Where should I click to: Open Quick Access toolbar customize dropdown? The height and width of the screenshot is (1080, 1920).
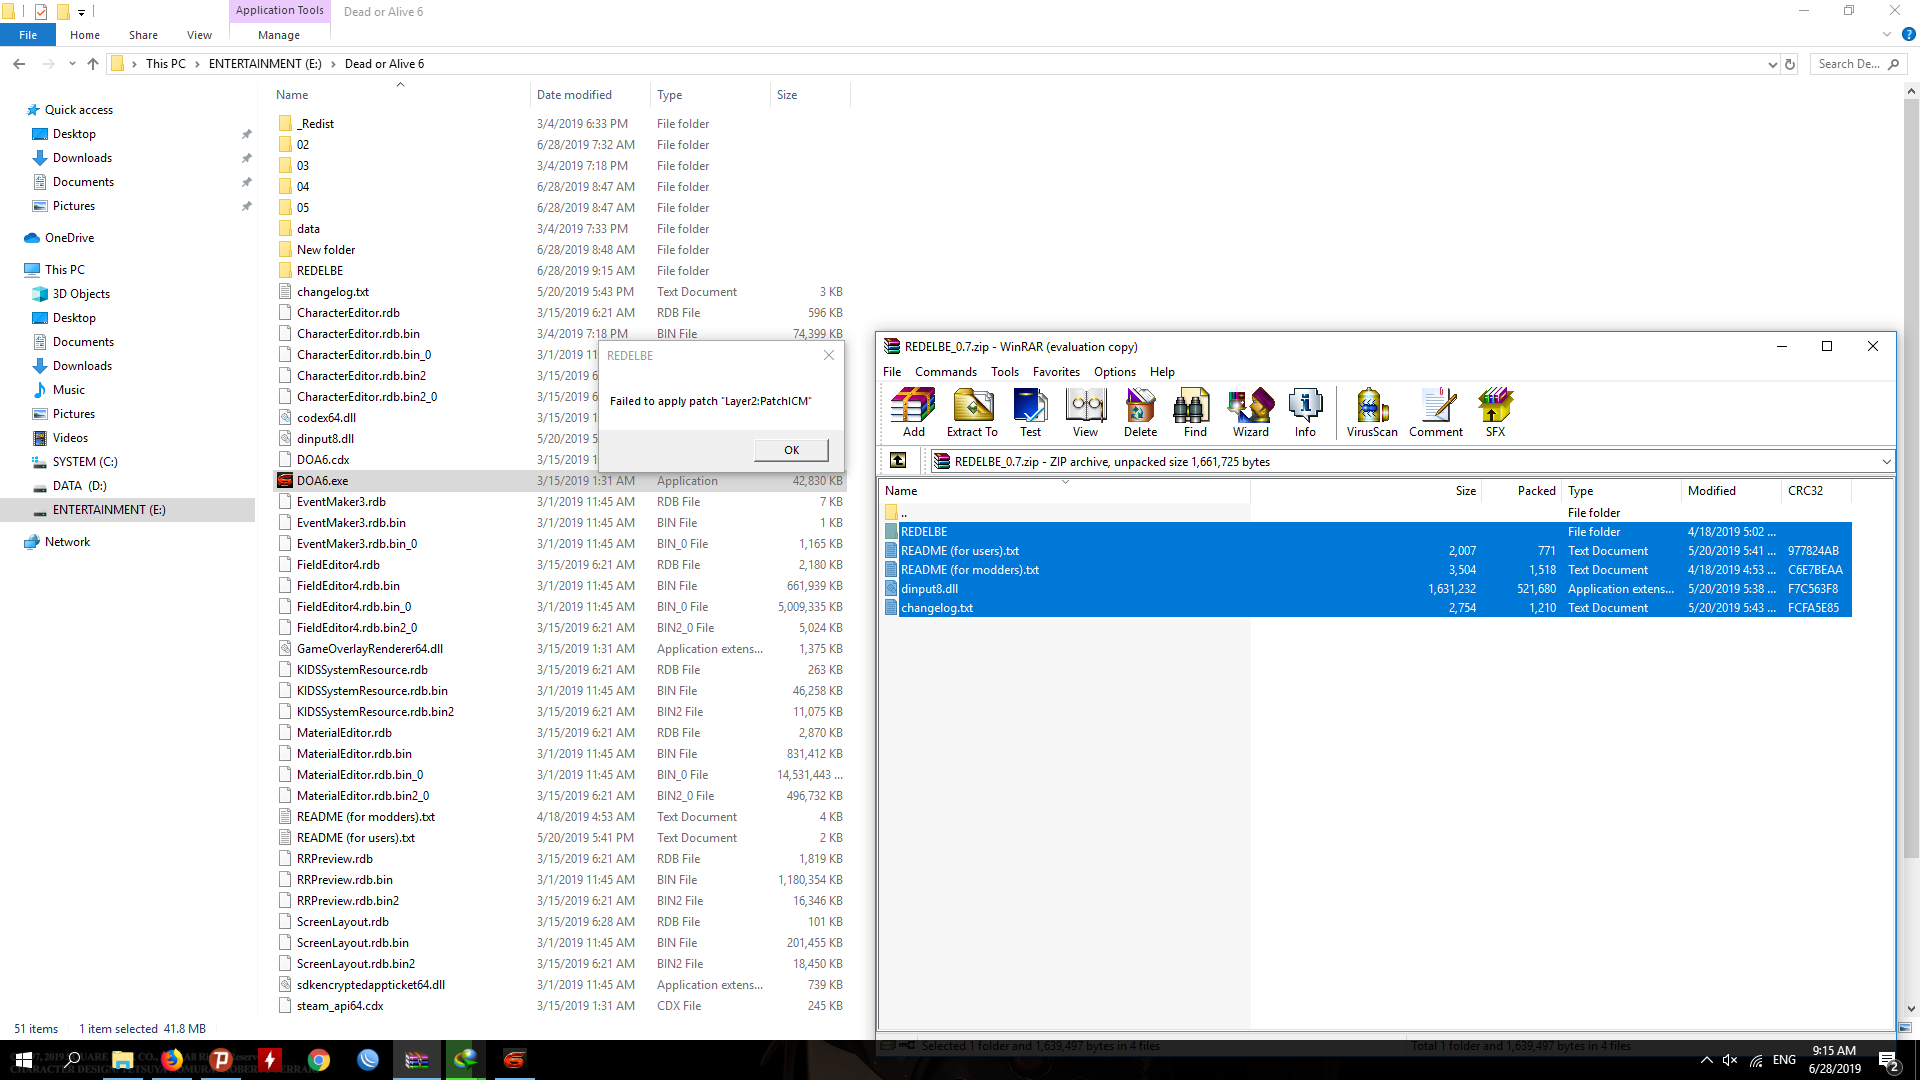pyautogui.click(x=82, y=12)
